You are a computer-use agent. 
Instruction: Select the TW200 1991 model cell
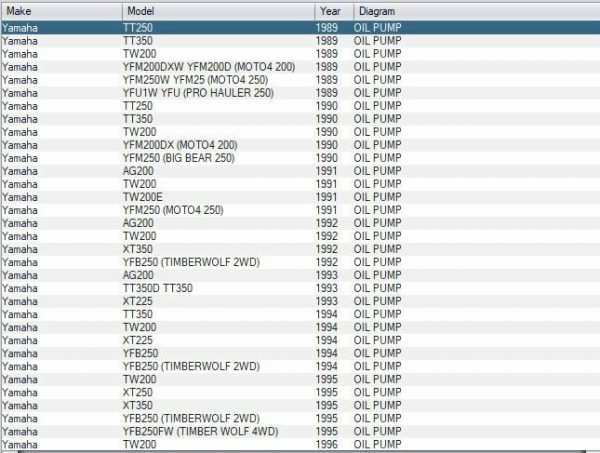point(140,184)
